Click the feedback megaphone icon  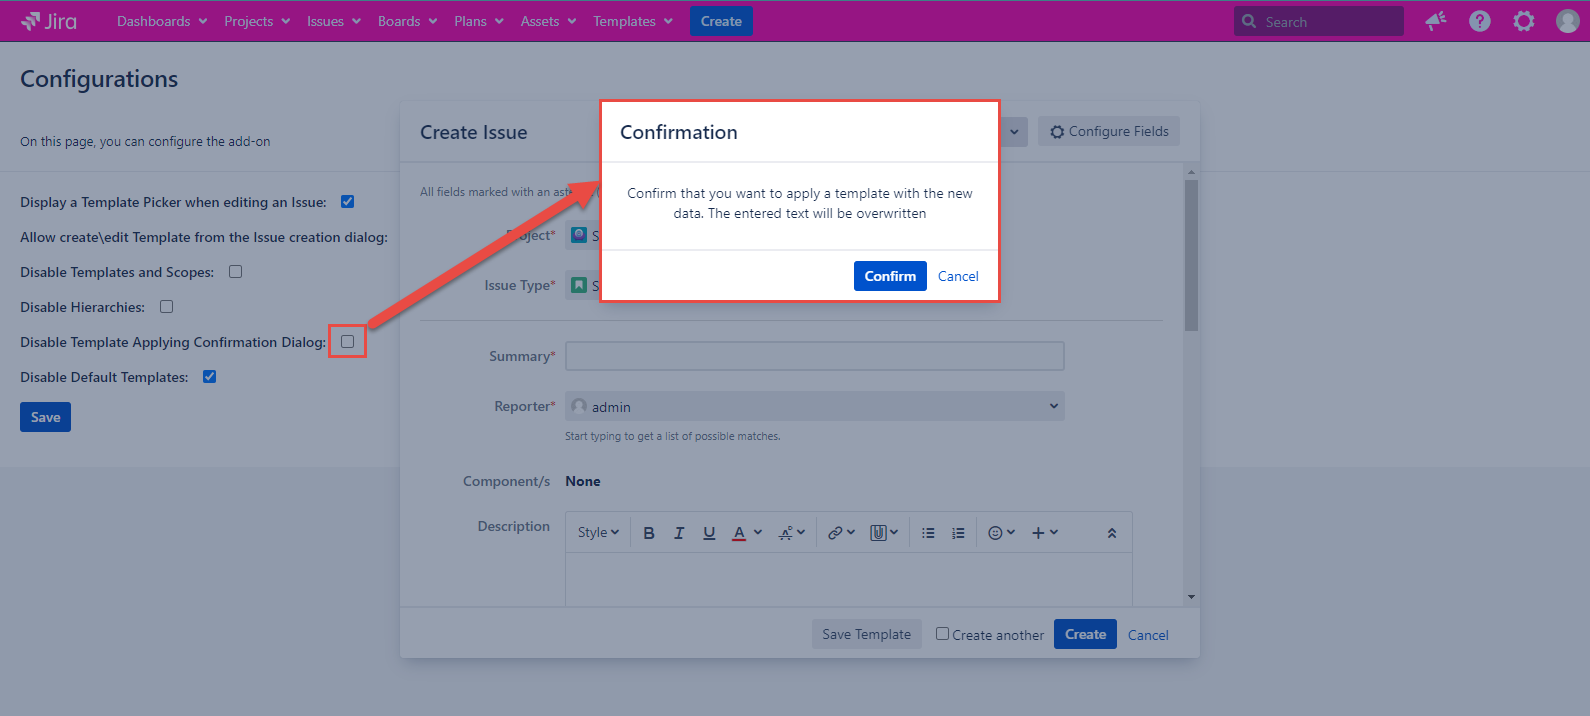[x=1436, y=21]
